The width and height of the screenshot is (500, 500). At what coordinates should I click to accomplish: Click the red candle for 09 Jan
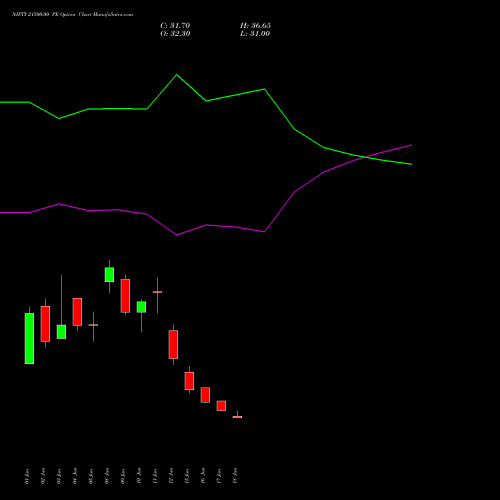125,296
